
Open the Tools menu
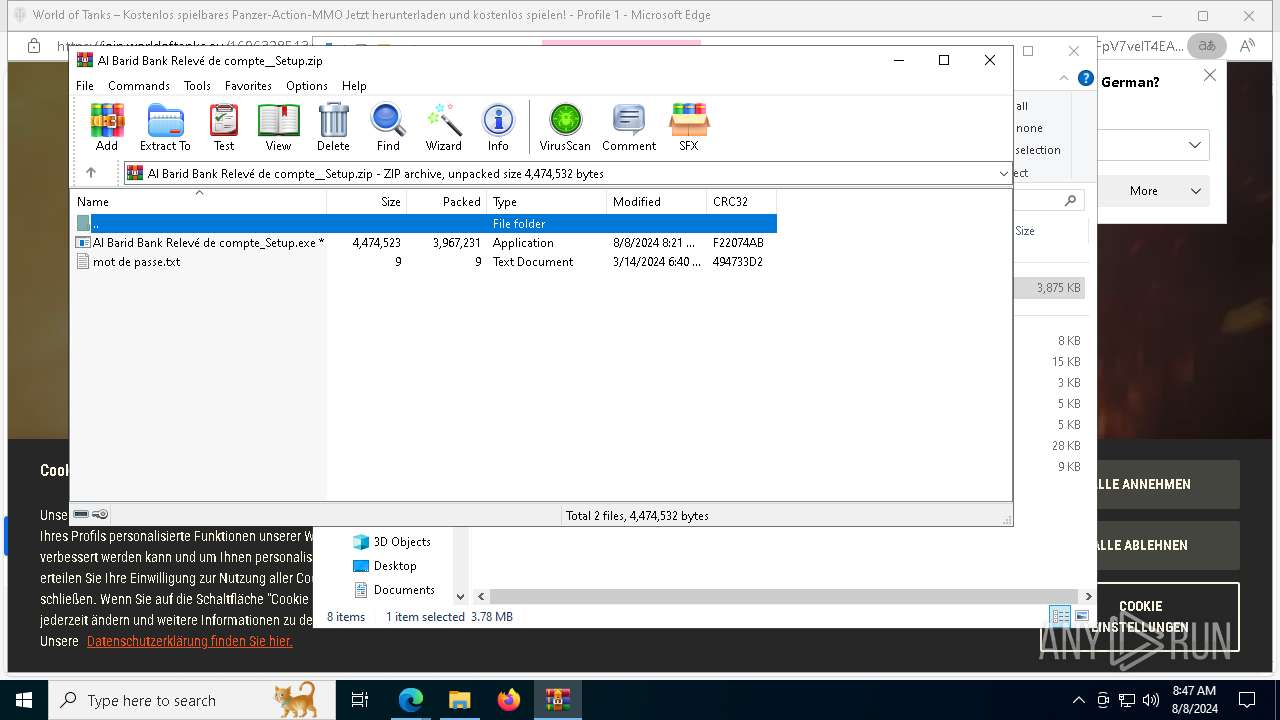coord(197,86)
